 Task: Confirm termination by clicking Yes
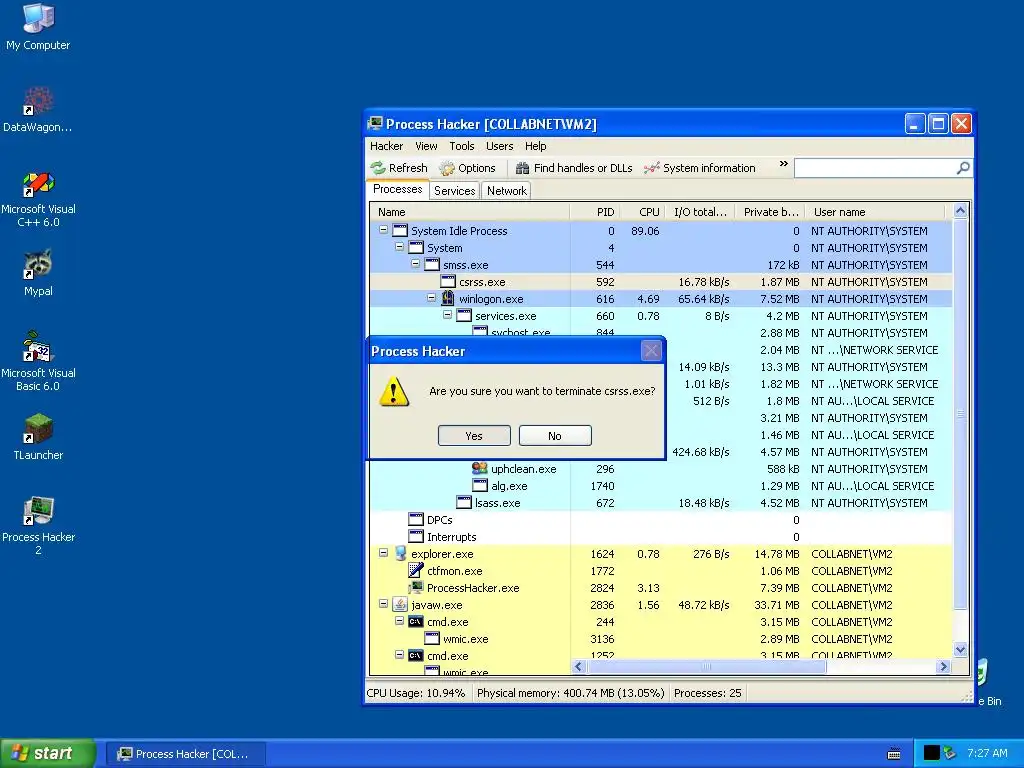point(474,436)
